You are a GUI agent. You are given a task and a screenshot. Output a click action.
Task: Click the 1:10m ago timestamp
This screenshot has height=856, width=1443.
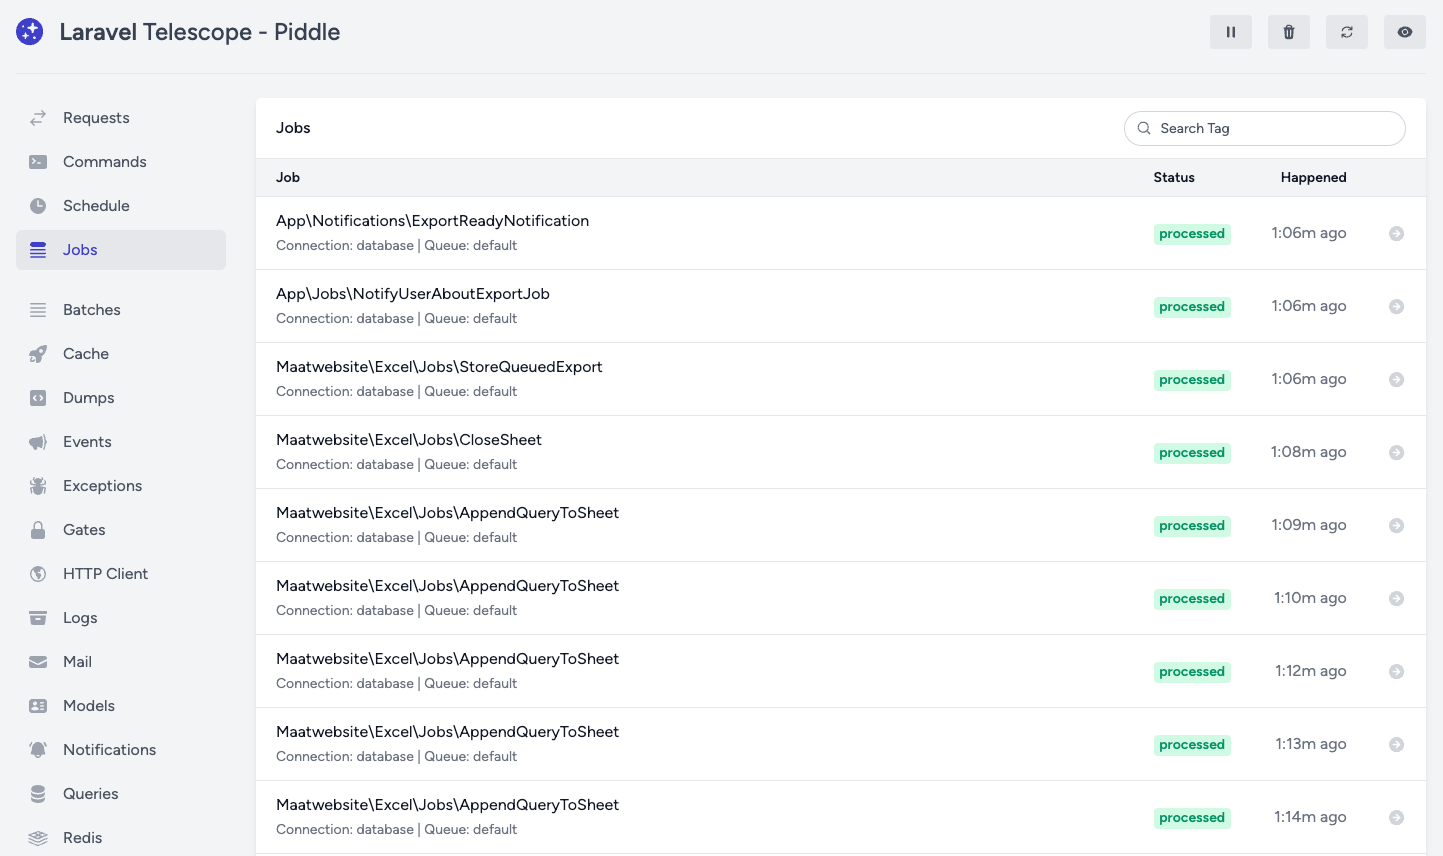pyautogui.click(x=1310, y=598)
